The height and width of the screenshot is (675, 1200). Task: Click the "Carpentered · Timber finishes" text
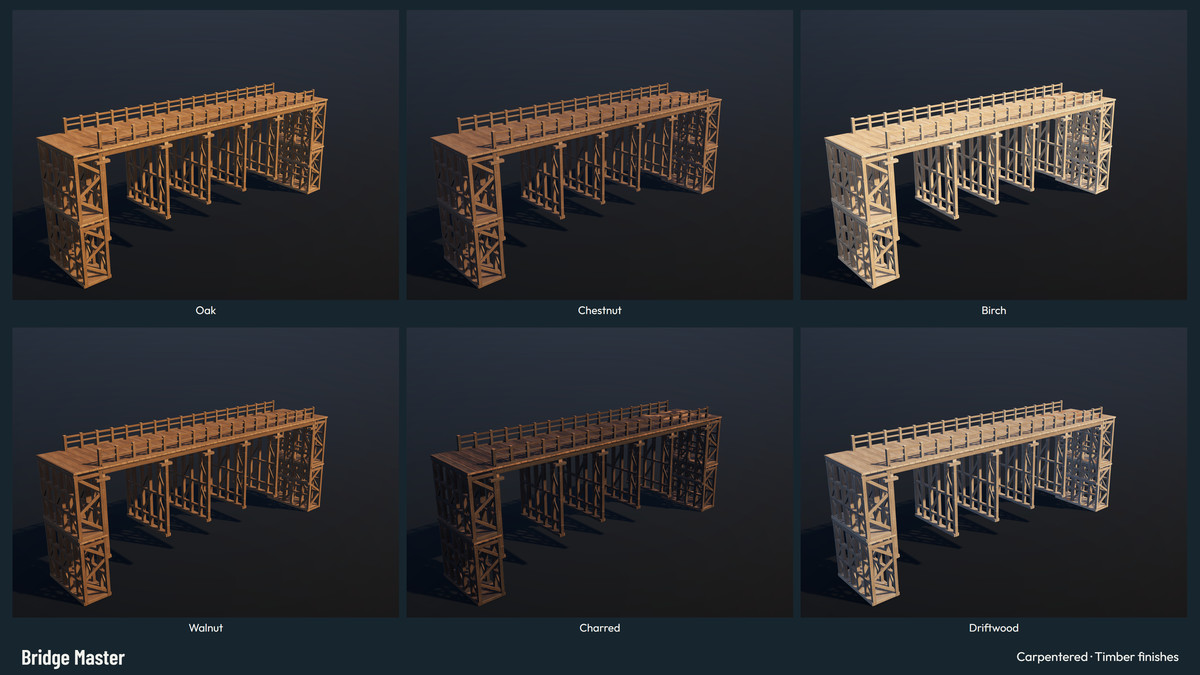point(1097,657)
